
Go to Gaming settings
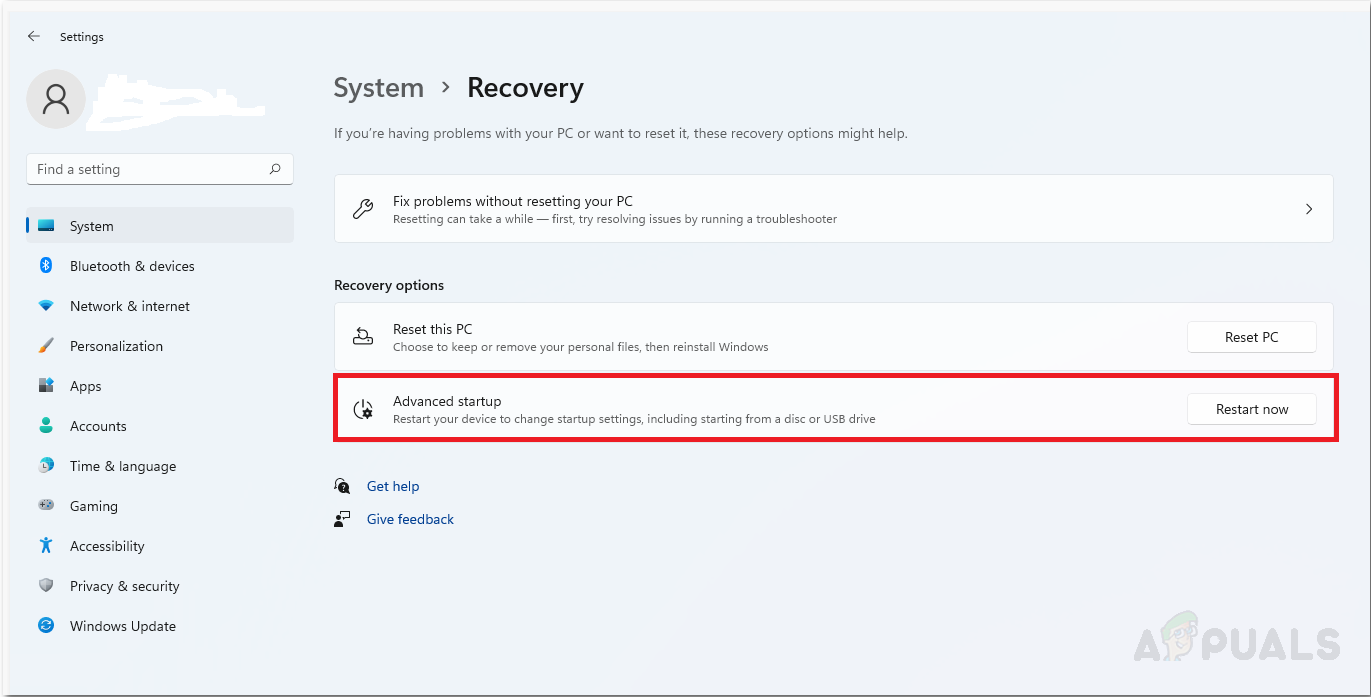tap(94, 506)
